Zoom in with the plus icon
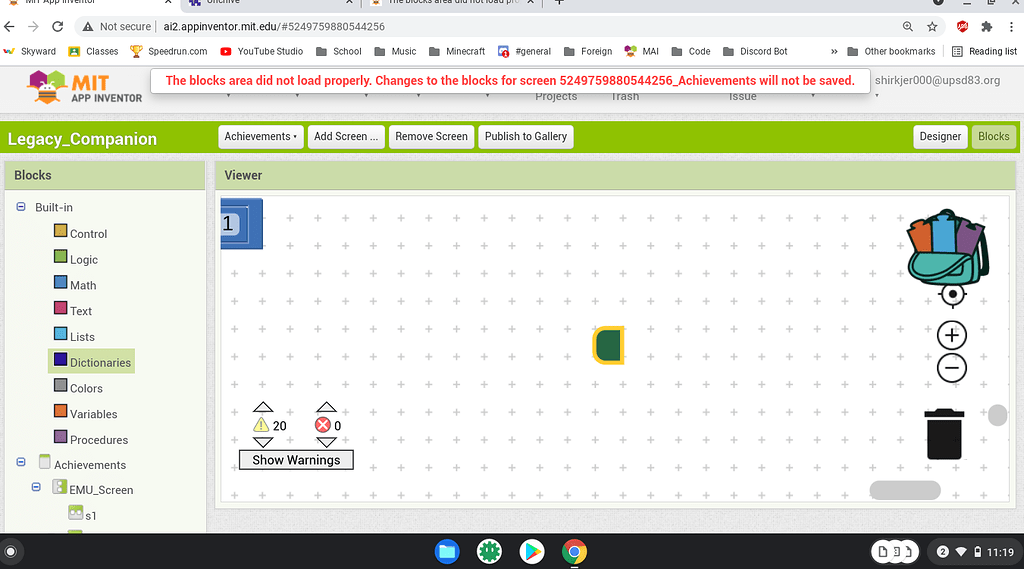This screenshot has height=569, width=1024. 952,336
